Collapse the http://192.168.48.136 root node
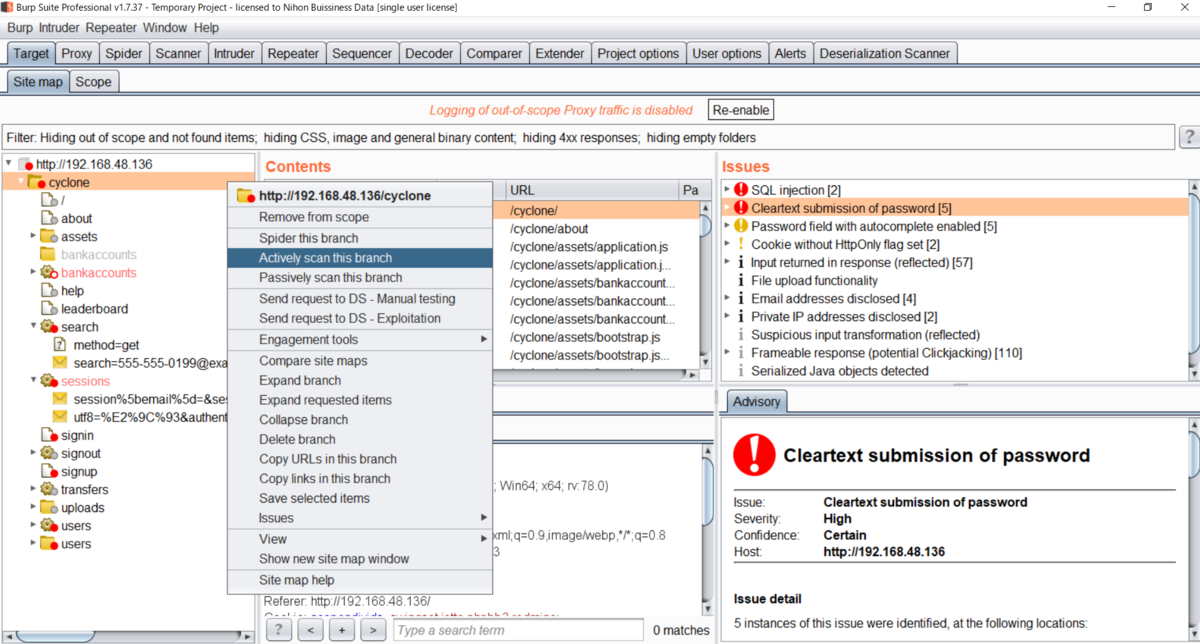Screen dimensions: 1200x644 [x=9, y=164]
